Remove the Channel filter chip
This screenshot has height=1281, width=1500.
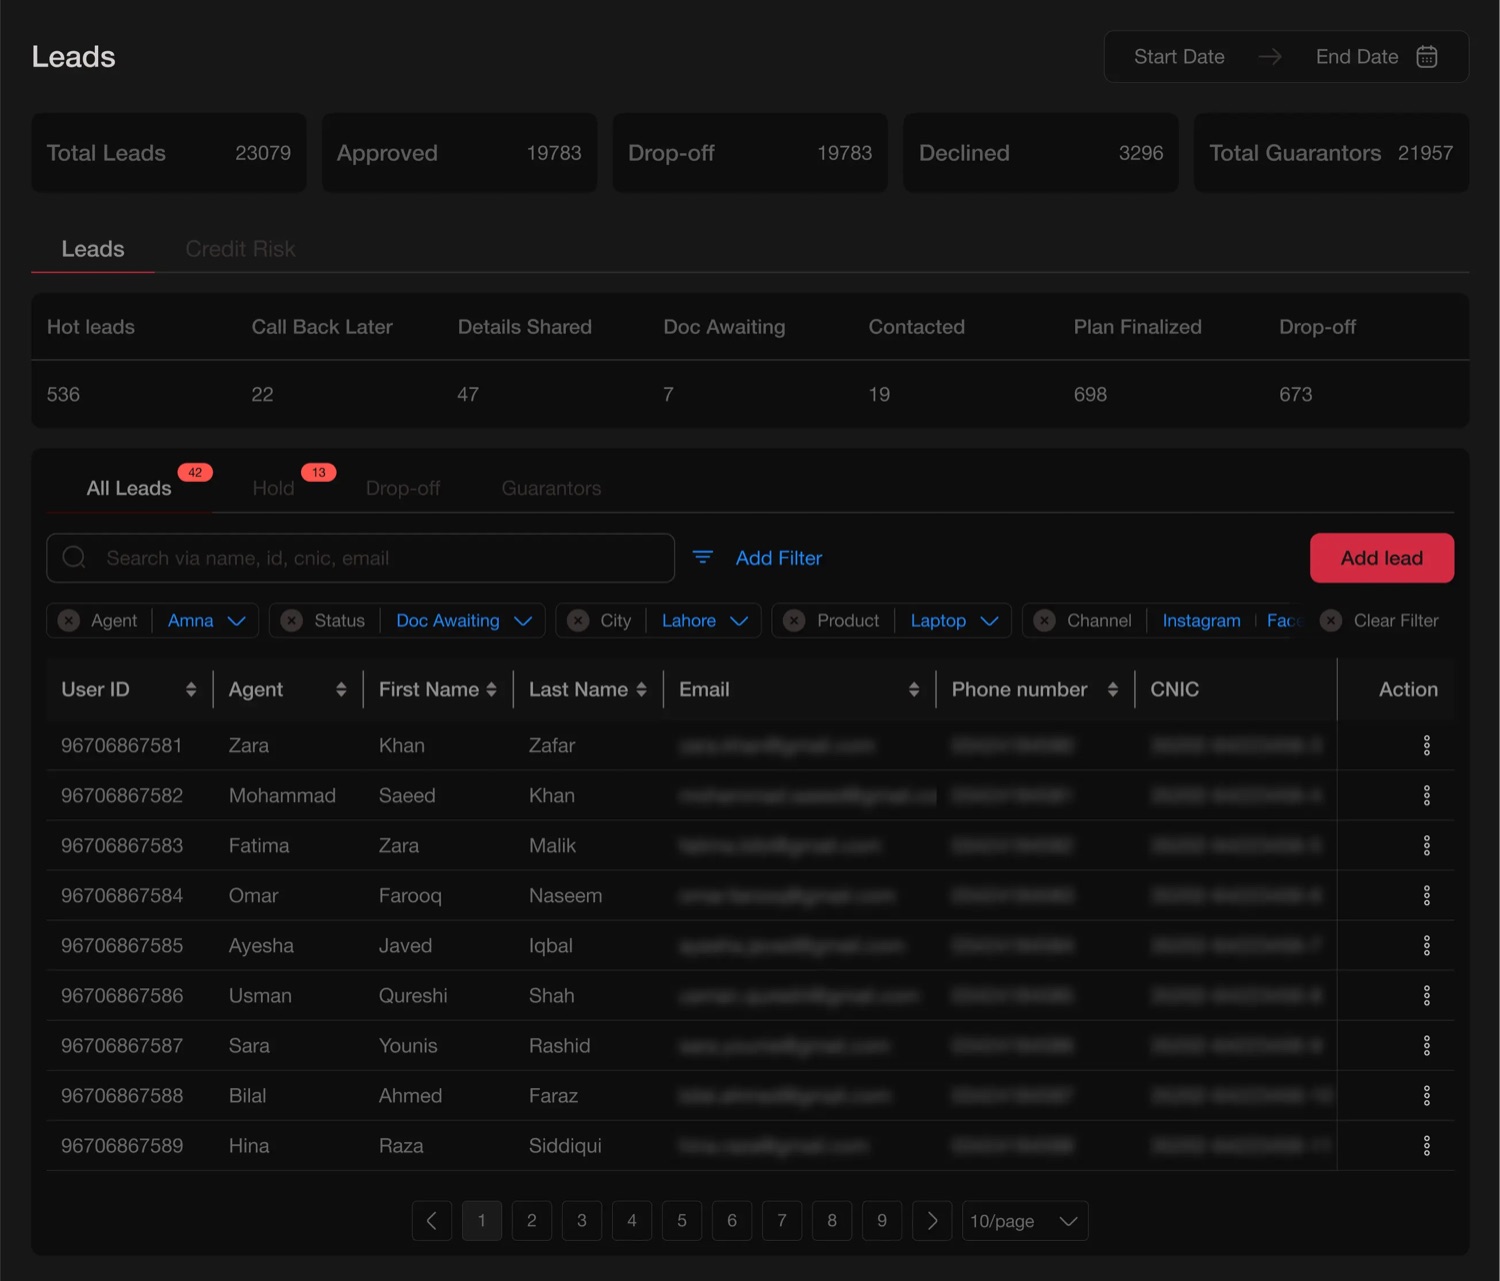pos(1044,620)
